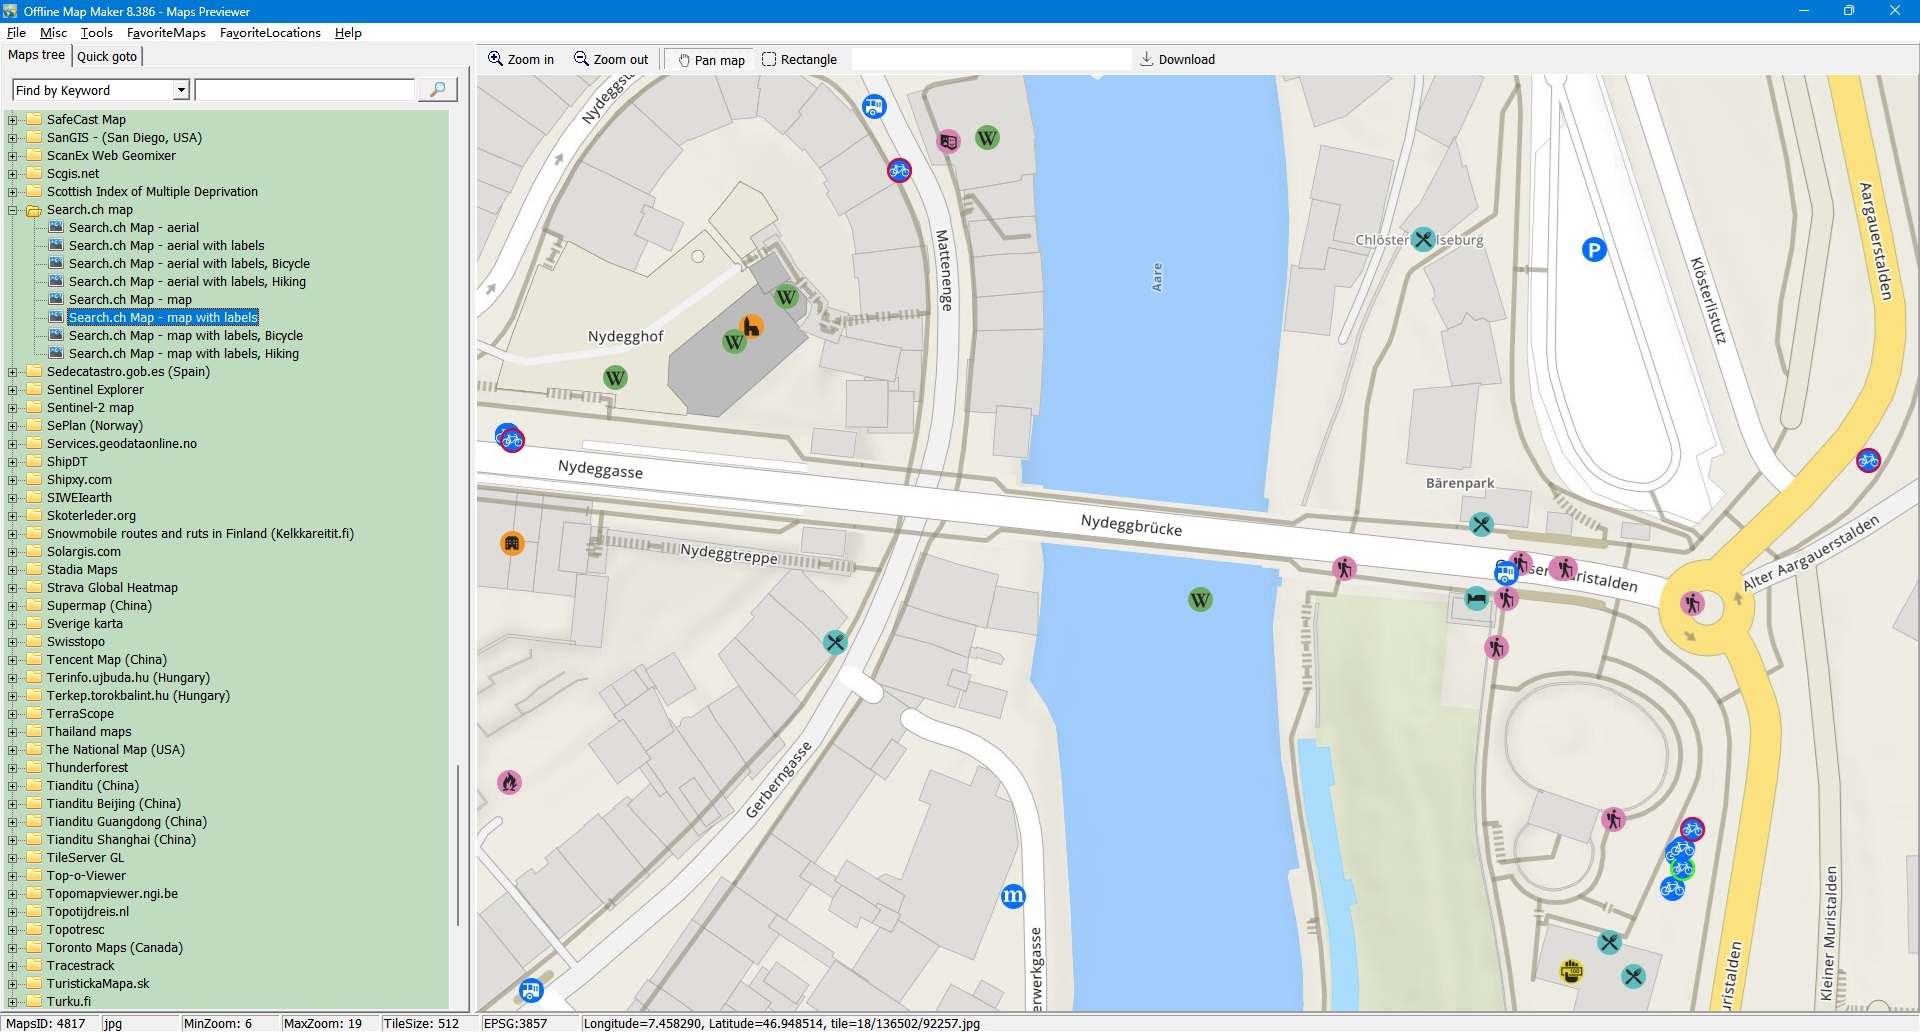
Task: Select the Sverige karta tree item
Action: (85, 624)
